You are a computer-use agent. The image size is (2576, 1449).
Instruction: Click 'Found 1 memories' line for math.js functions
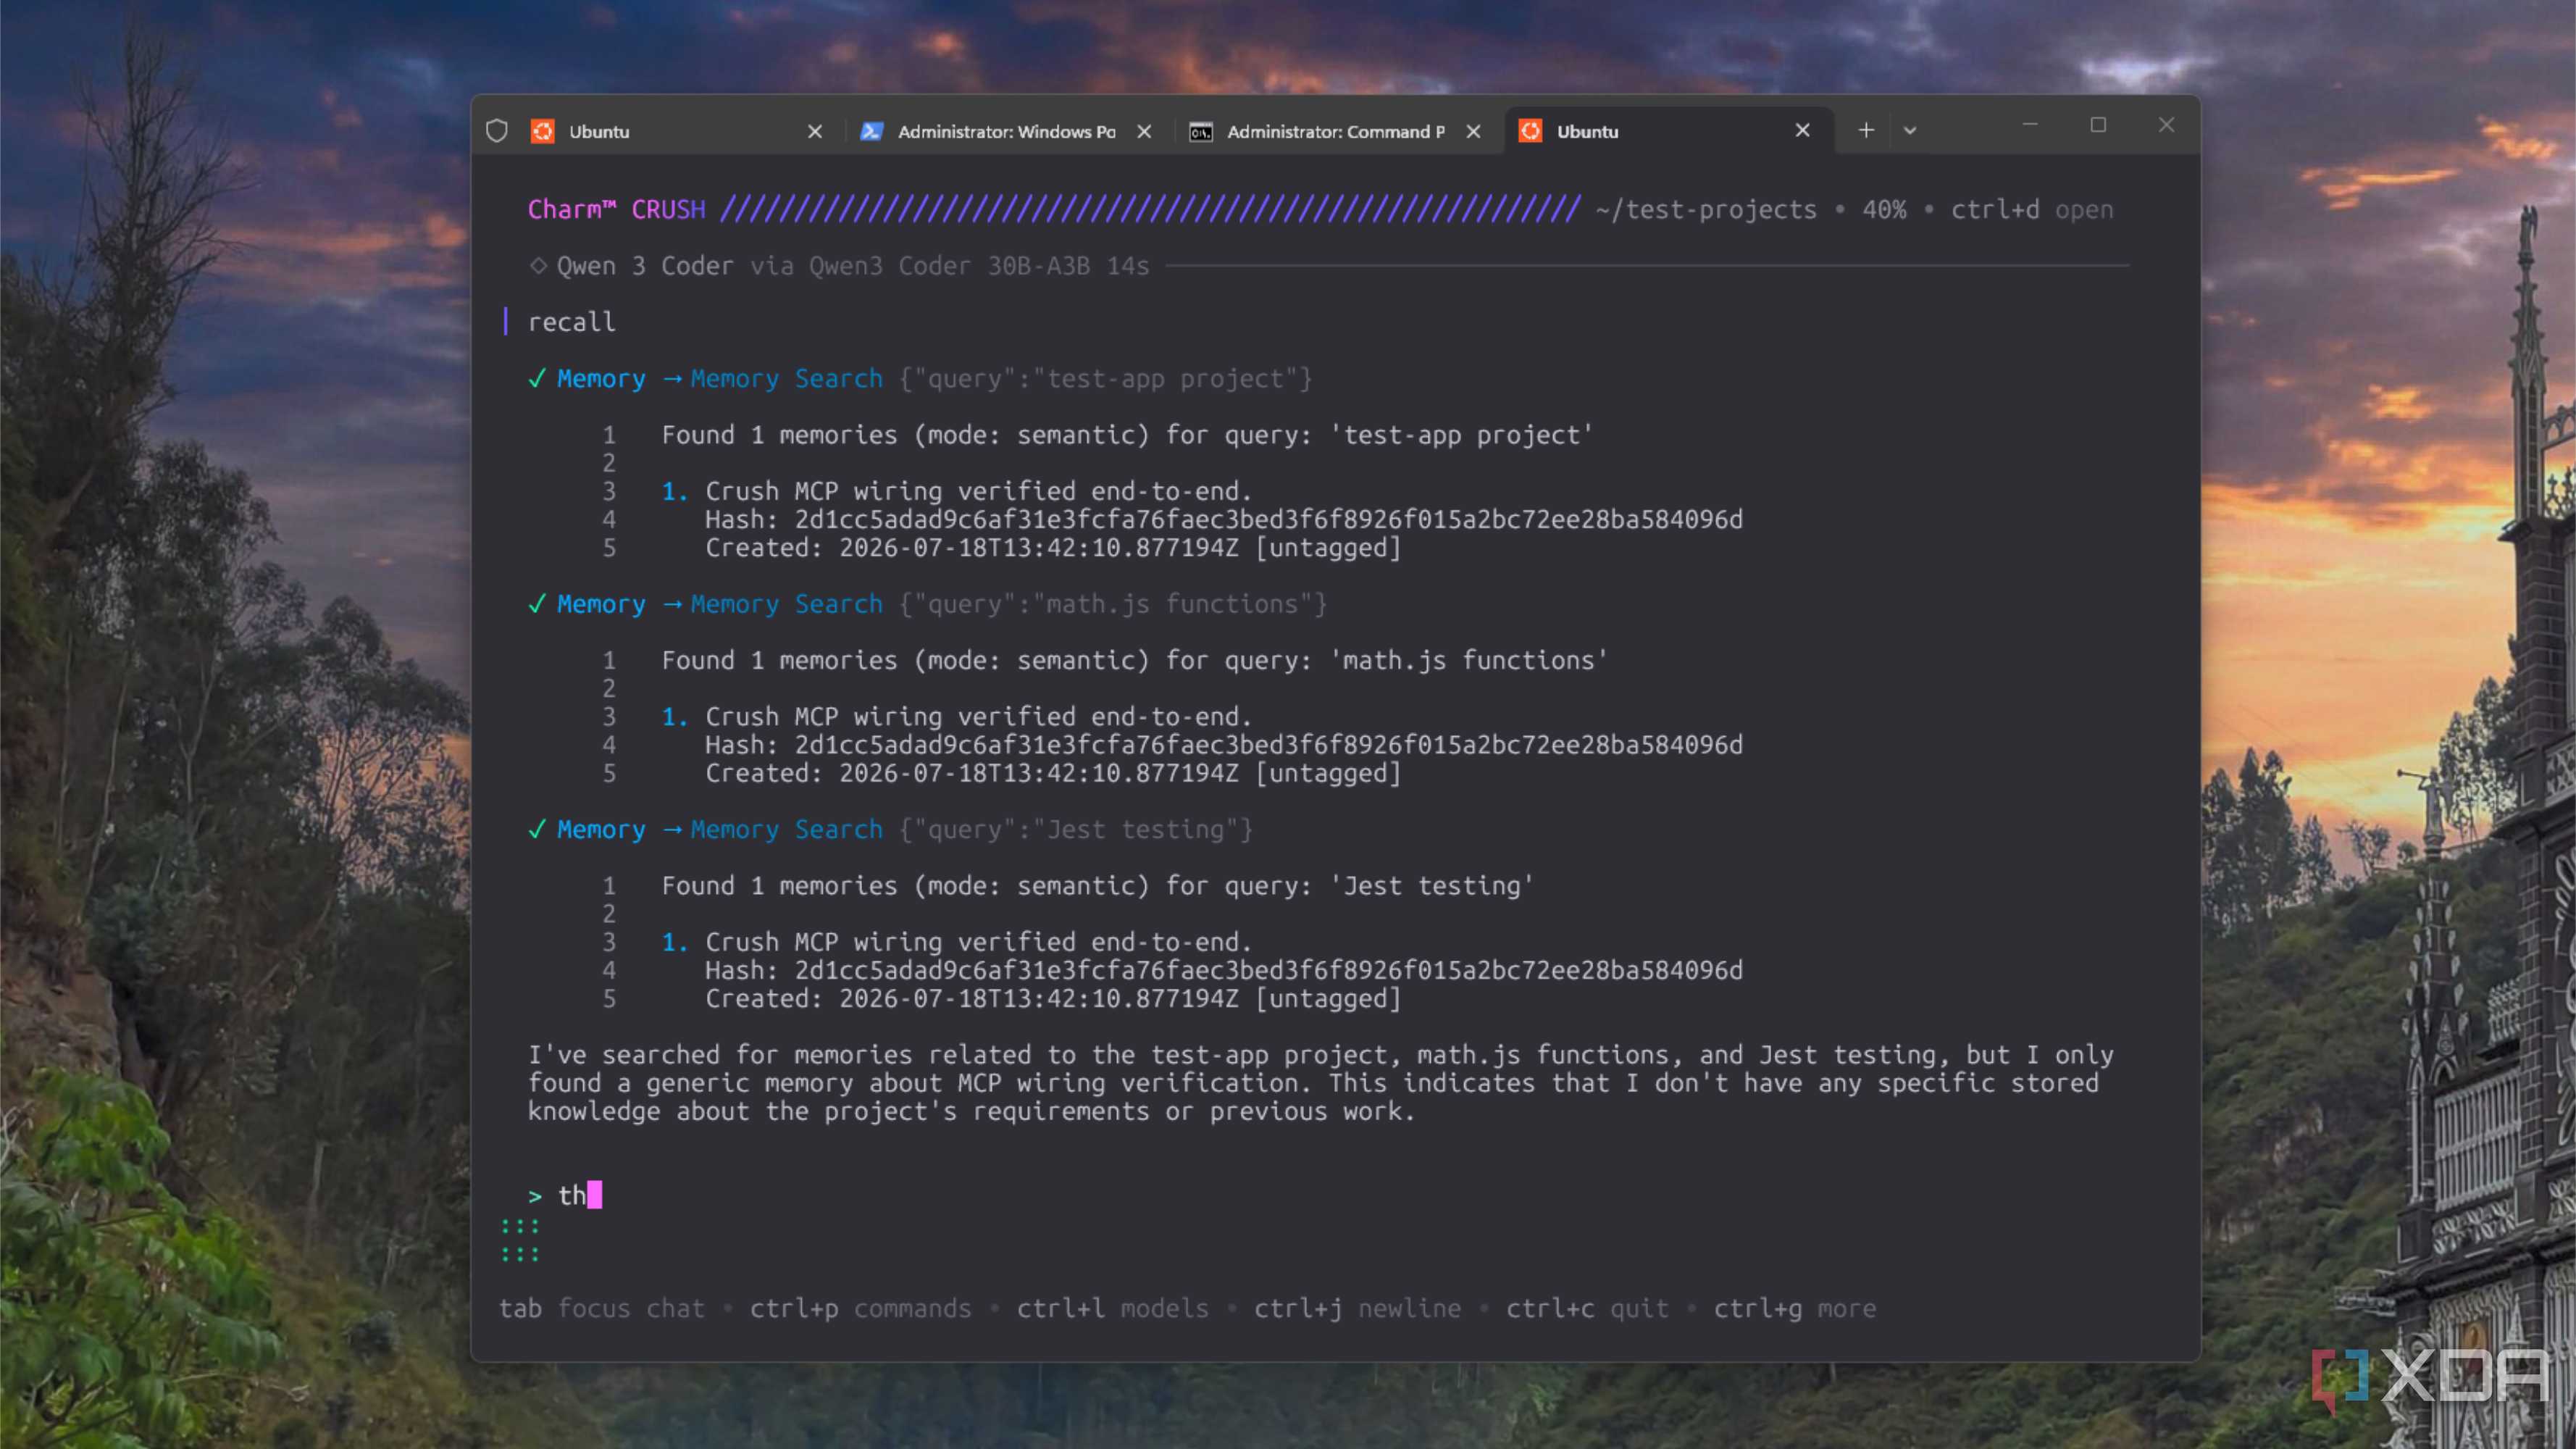pos(1135,660)
